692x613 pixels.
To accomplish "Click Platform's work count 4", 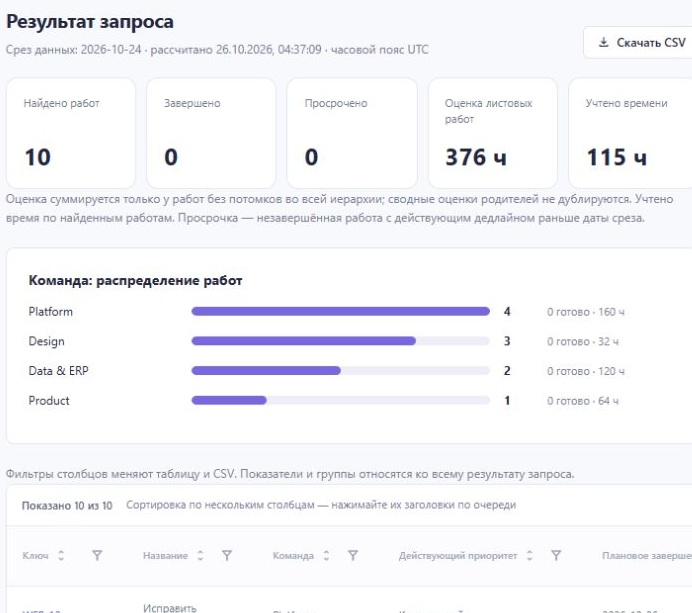I will (x=507, y=312).
